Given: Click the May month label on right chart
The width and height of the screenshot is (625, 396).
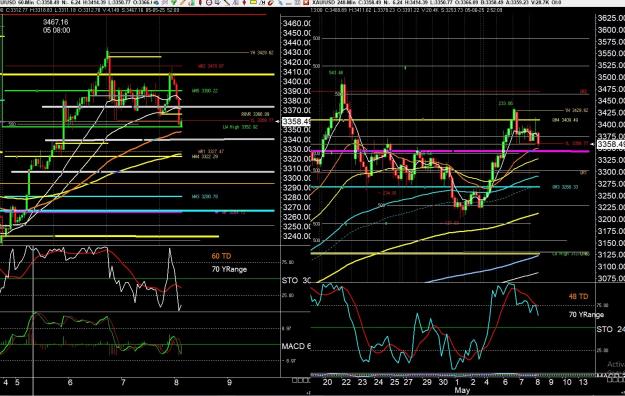Looking at the screenshot, I should coord(462,390).
